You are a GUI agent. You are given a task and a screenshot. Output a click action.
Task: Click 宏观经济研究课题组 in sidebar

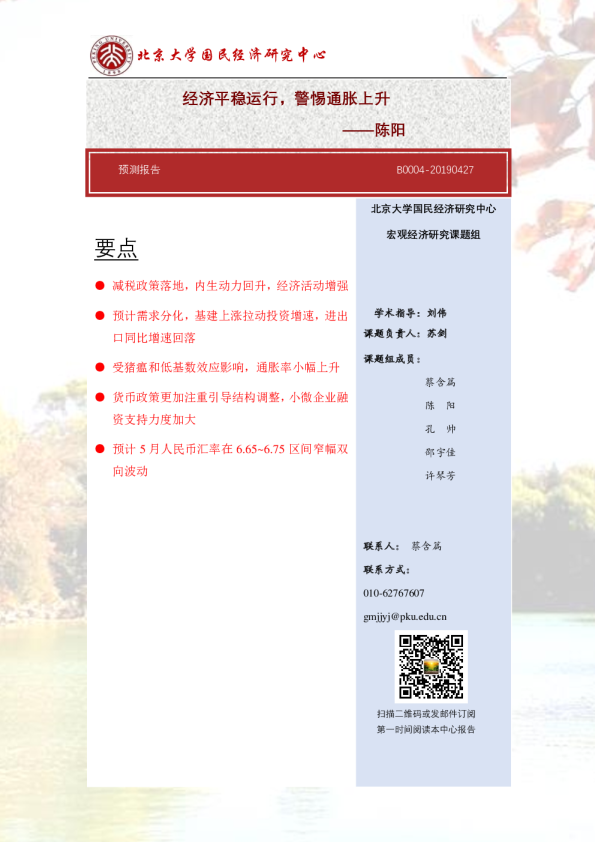[x=433, y=235]
